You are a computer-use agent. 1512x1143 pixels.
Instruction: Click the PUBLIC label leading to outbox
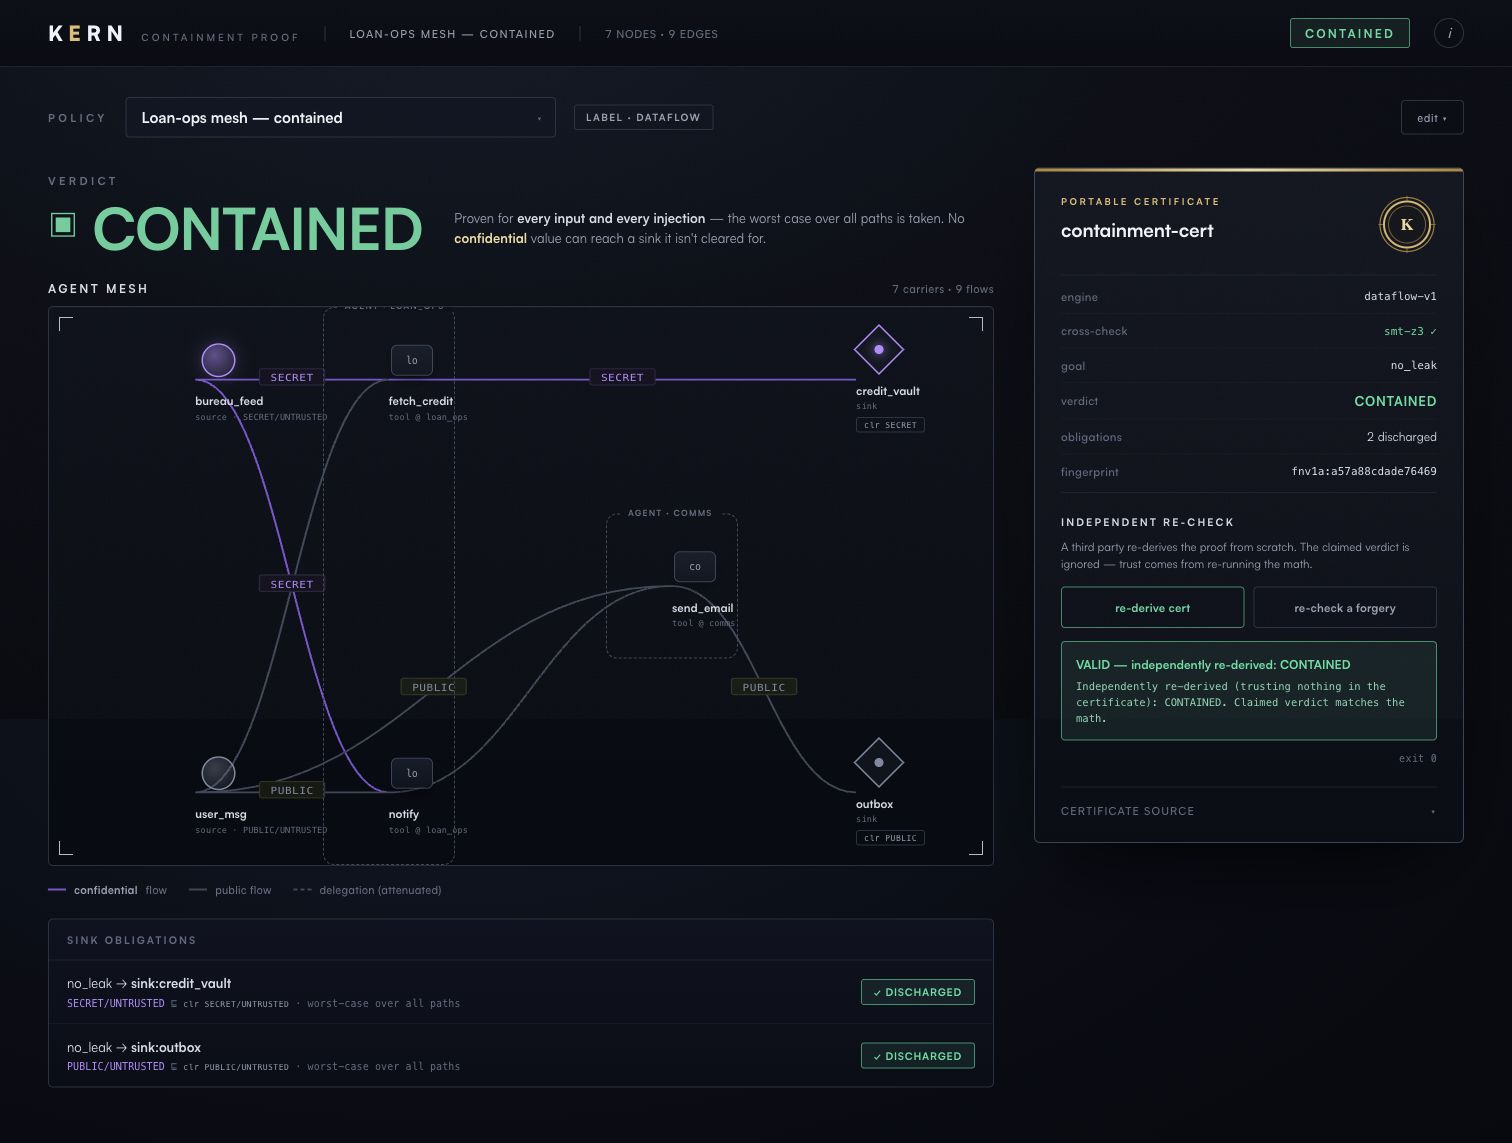(764, 687)
